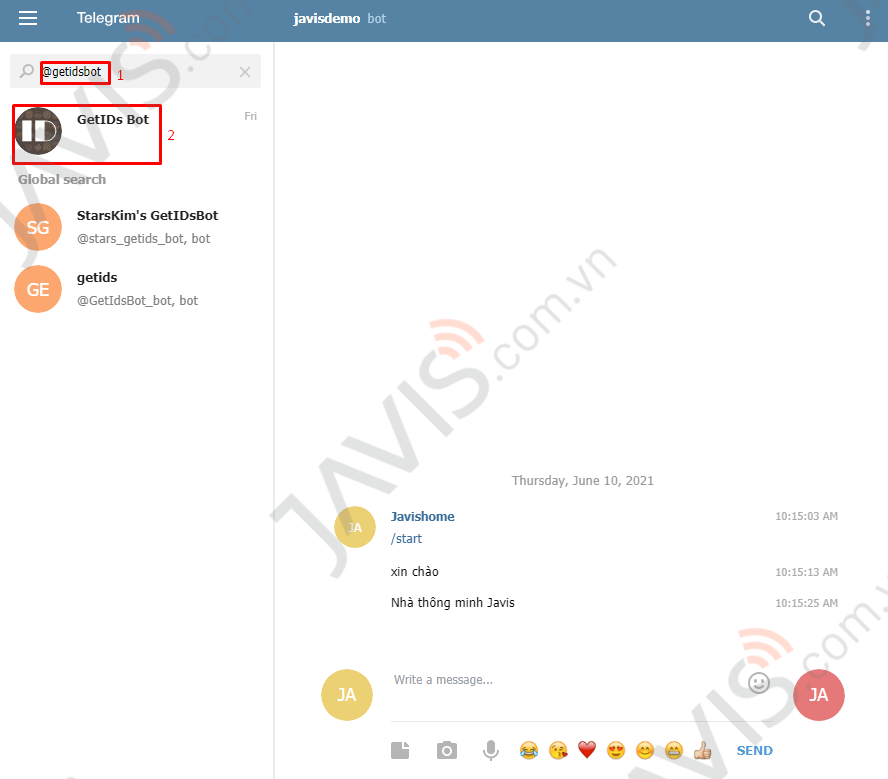The image size is (888, 779).
Task: Click the @GetIdsBot_bot, bot username text
Action: tap(138, 301)
